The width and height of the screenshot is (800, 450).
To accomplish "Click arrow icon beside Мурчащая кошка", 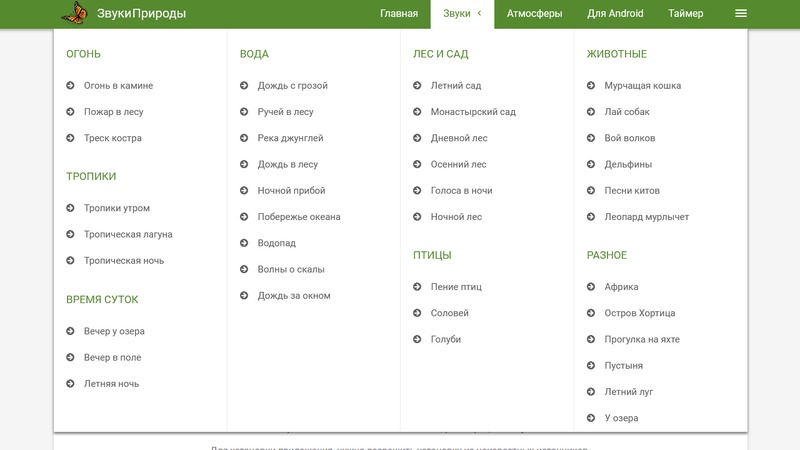I will click(x=592, y=86).
